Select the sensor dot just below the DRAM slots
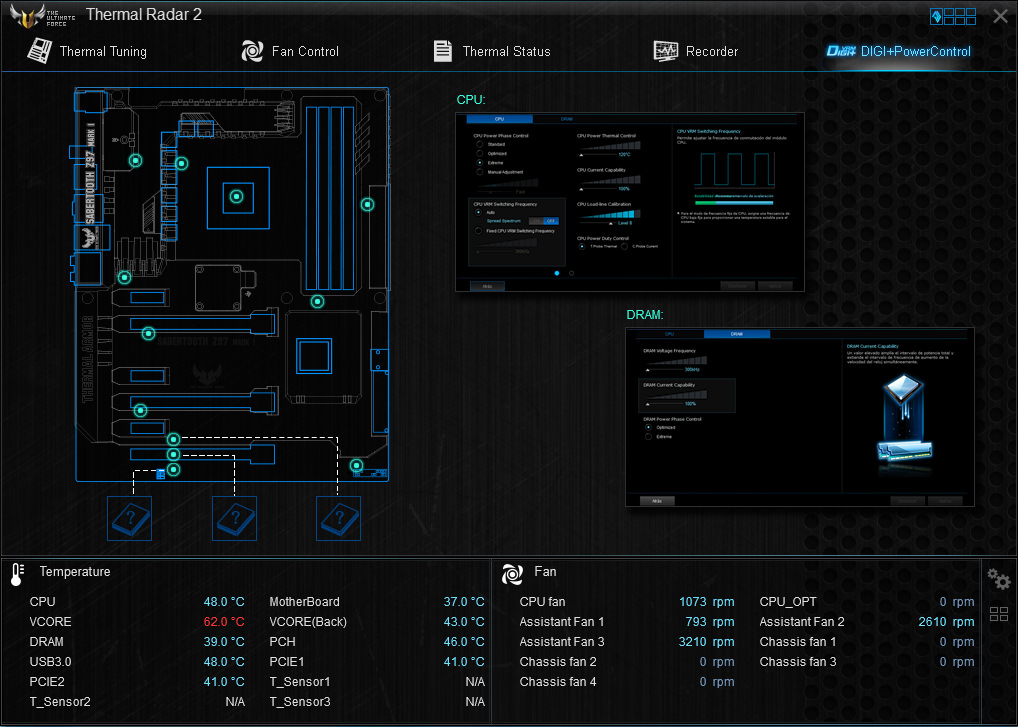This screenshot has width=1018, height=727. pyautogui.click(x=317, y=301)
